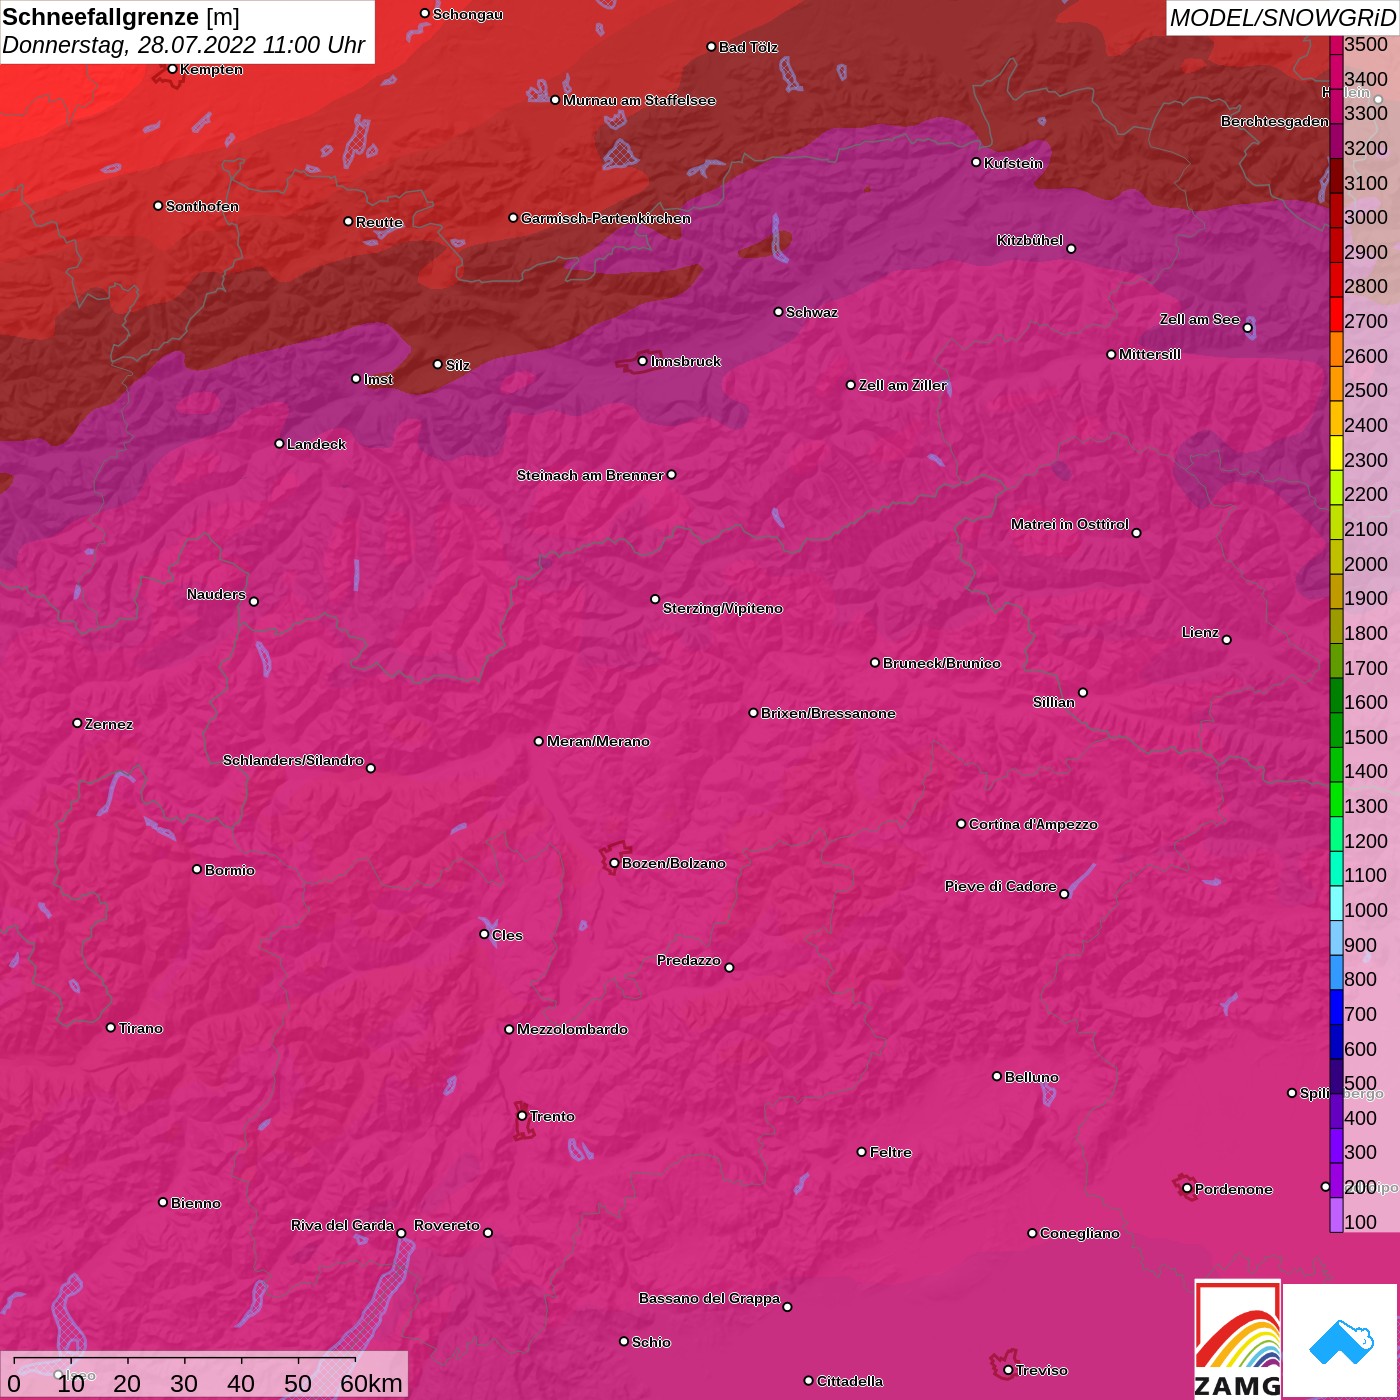Click the 700 blue legend swatch
Screen dimensions: 1400x1400
pyautogui.click(x=1336, y=1007)
